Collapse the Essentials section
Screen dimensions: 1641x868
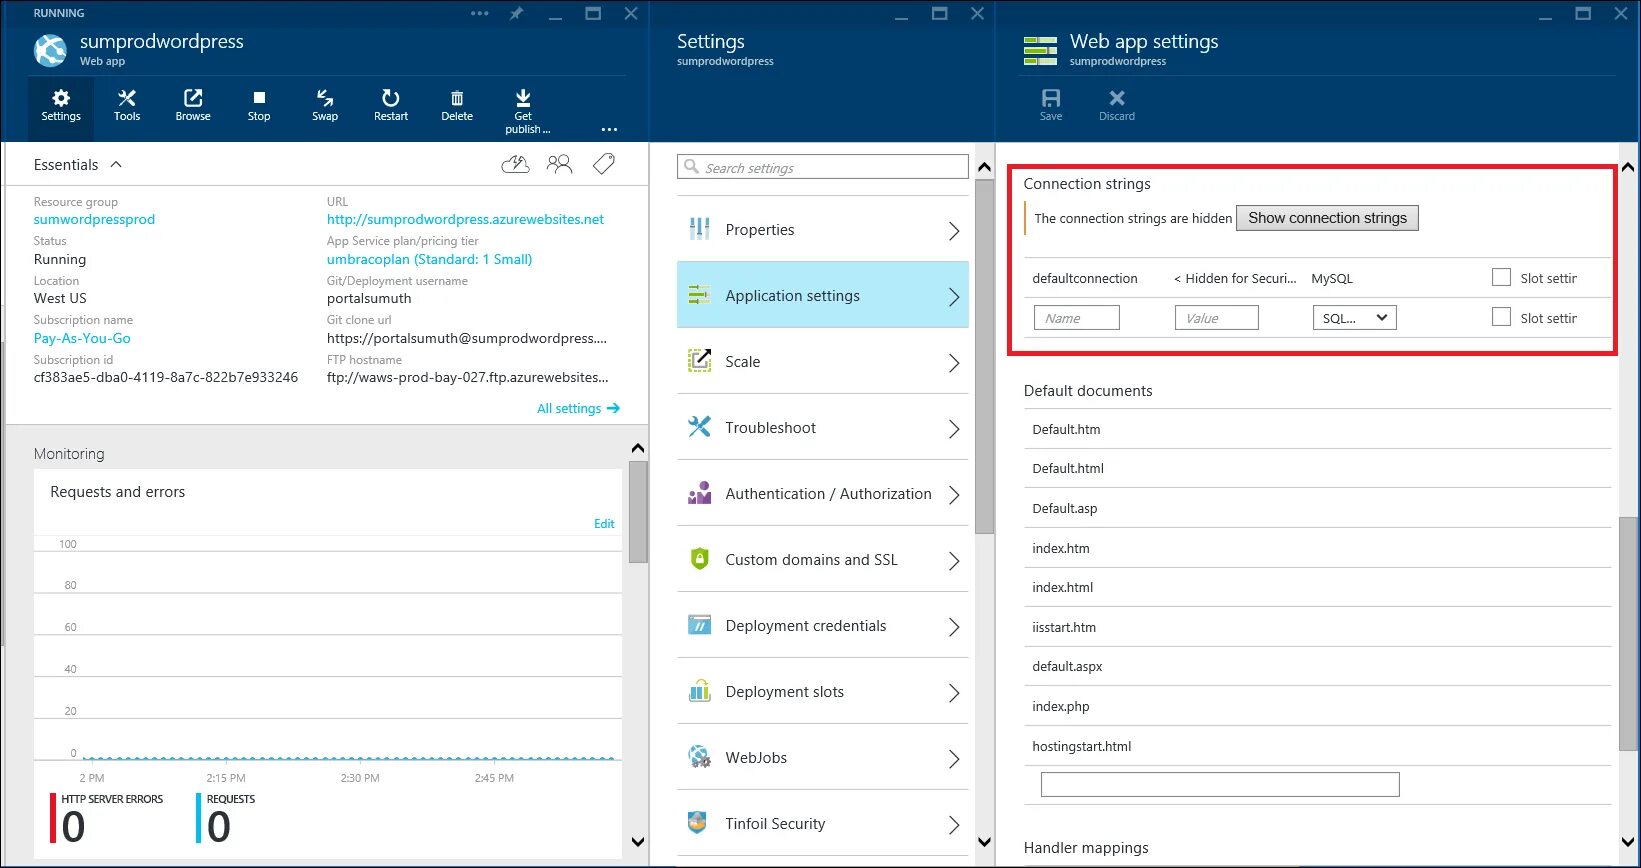pos(116,164)
